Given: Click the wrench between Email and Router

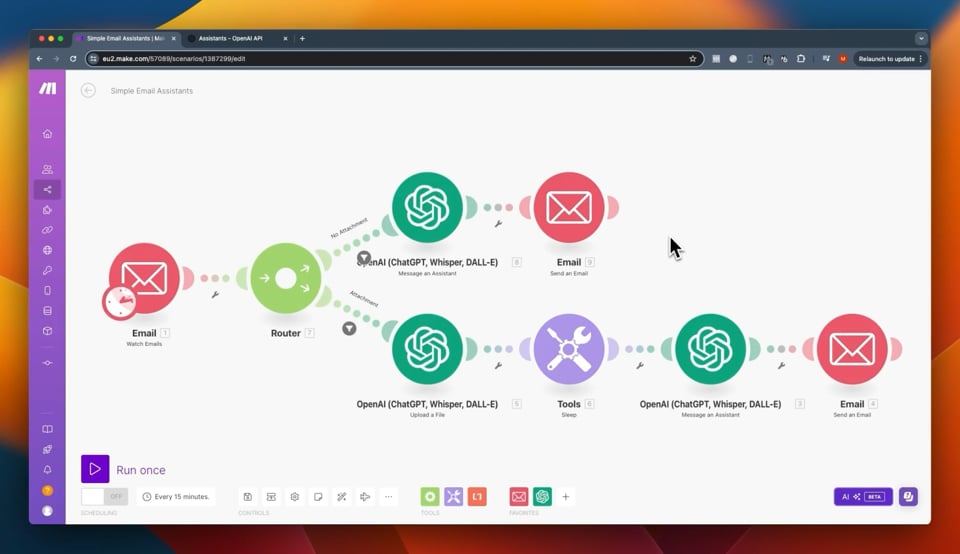Looking at the screenshot, I should coord(216,295).
